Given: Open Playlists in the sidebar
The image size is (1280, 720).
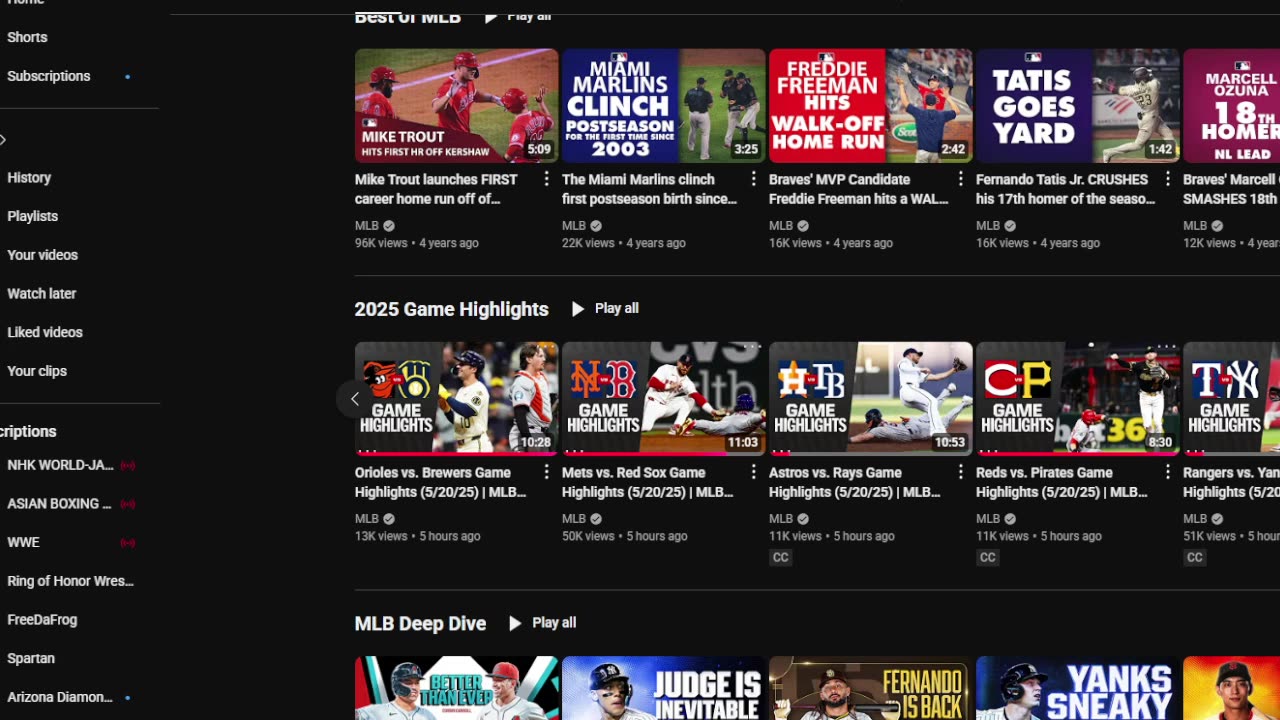Looking at the screenshot, I should pos(33,216).
